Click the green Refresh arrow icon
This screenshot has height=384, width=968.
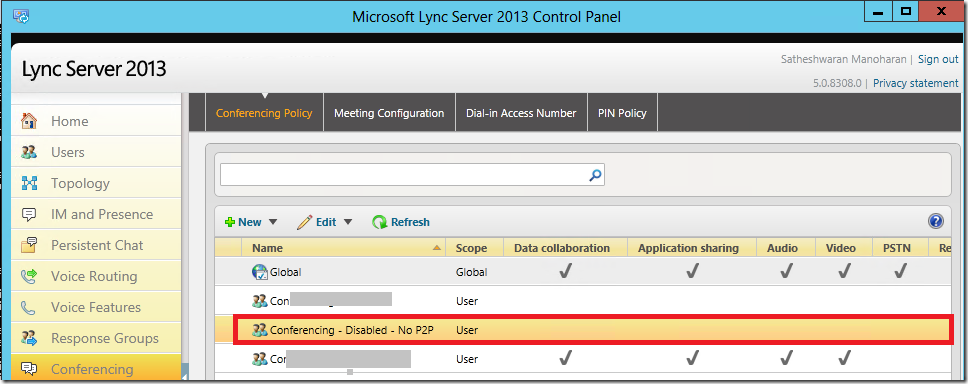[x=380, y=222]
